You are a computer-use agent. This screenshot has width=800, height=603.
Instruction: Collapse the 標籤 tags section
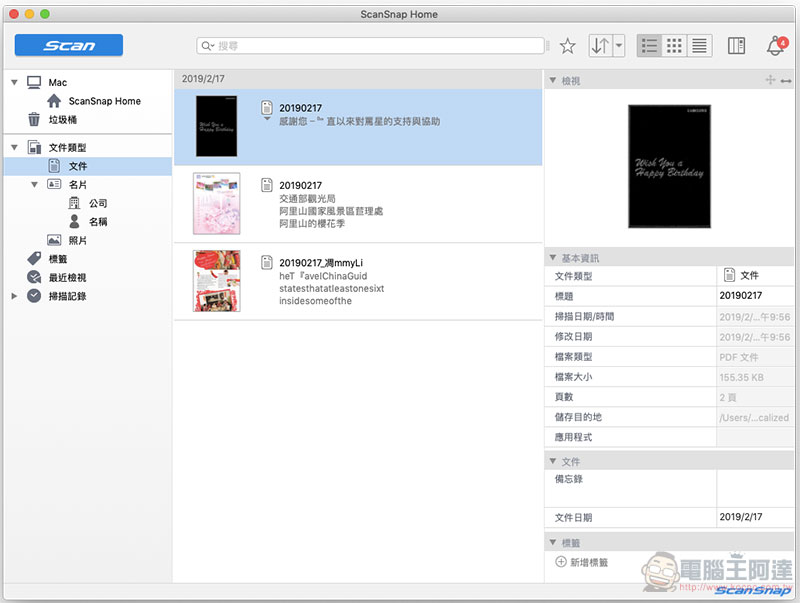click(553, 543)
